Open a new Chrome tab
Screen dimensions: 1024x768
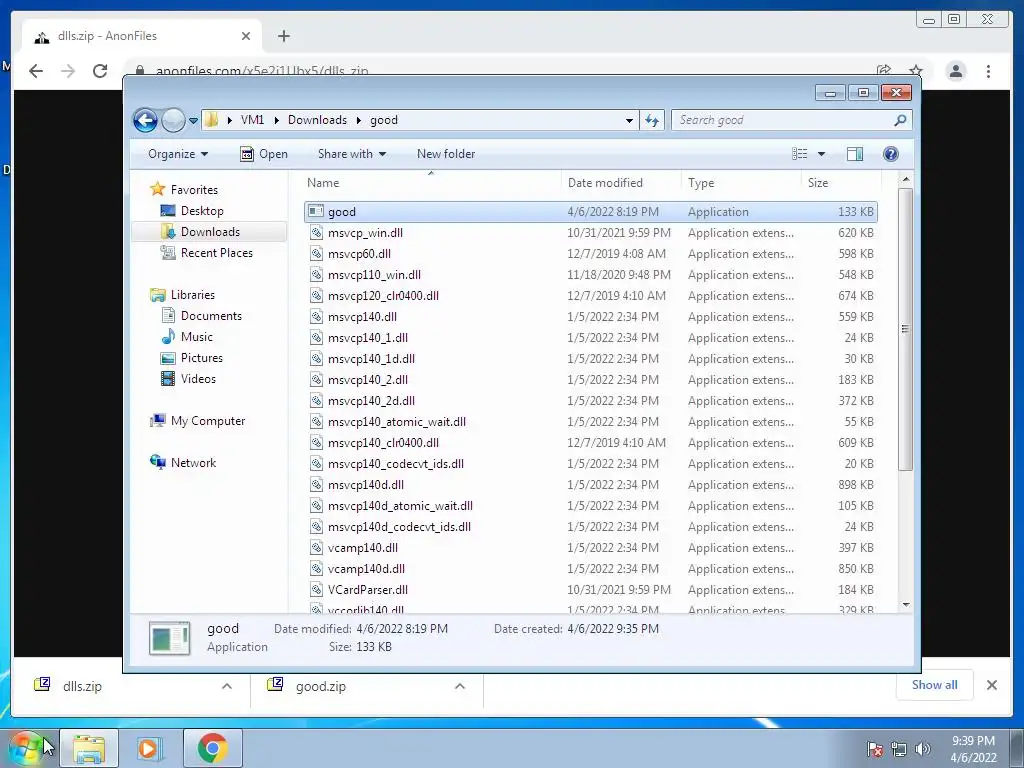point(283,36)
